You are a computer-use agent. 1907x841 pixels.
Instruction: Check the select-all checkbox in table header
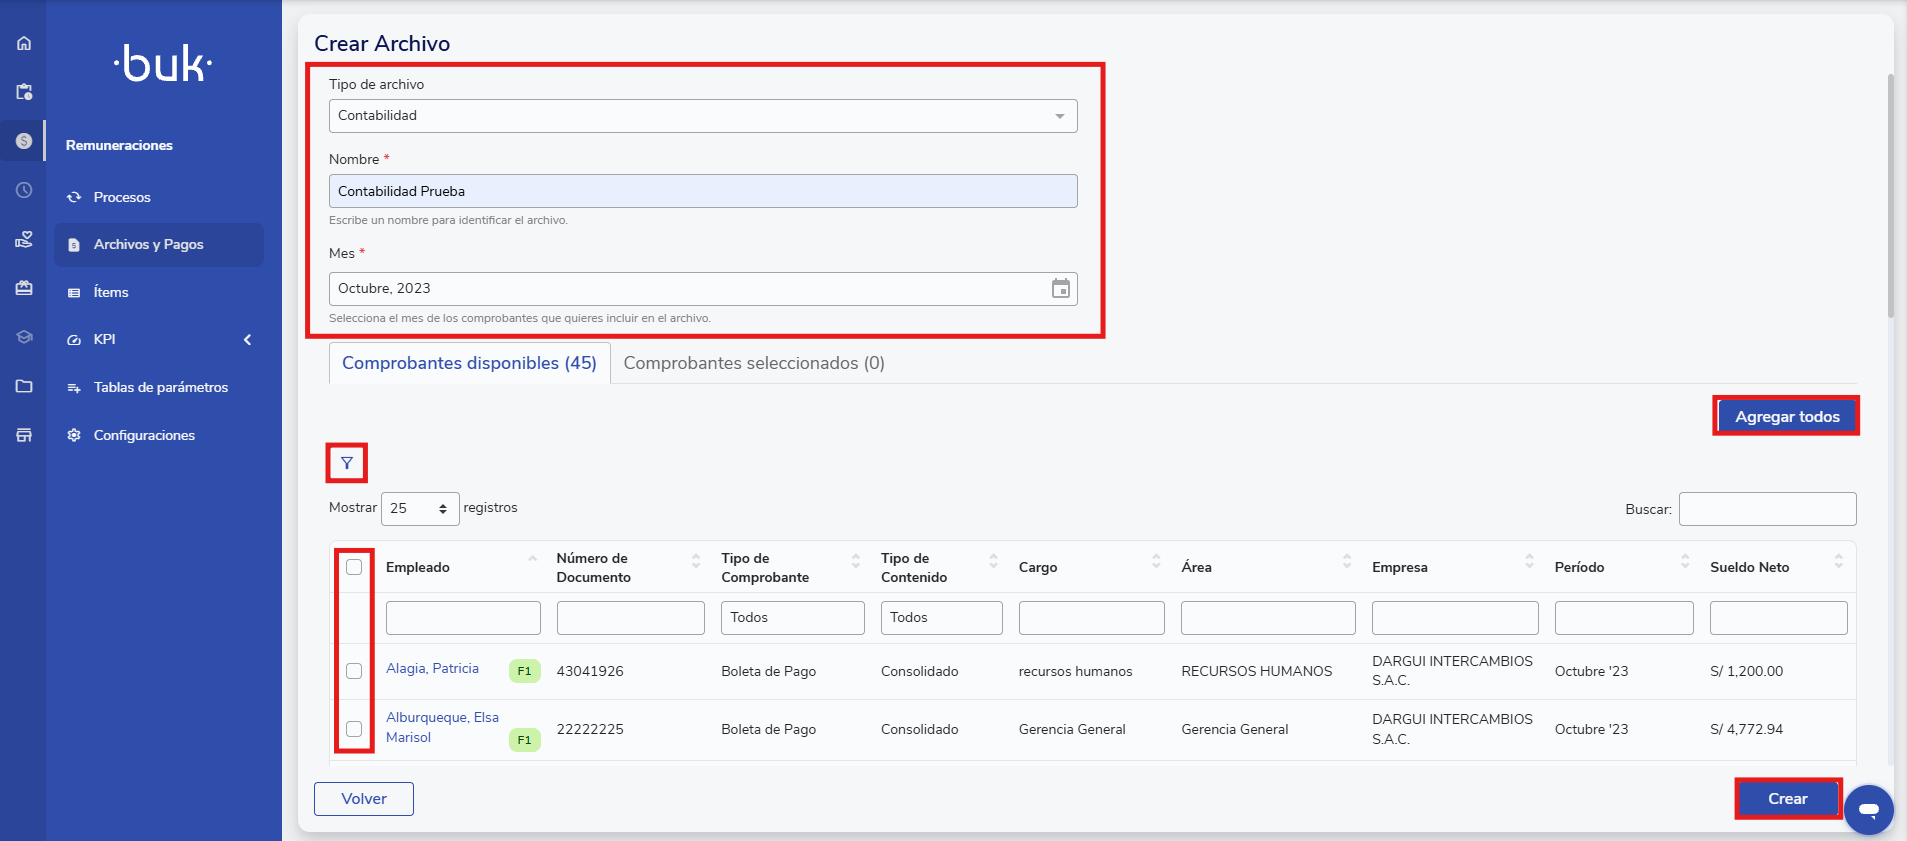(x=354, y=567)
